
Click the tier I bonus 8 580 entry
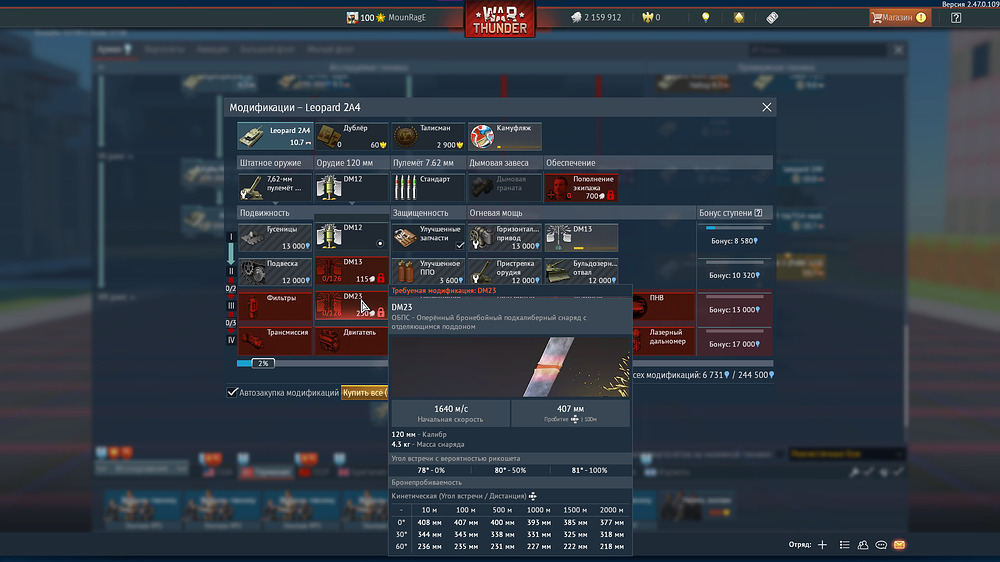point(734,238)
